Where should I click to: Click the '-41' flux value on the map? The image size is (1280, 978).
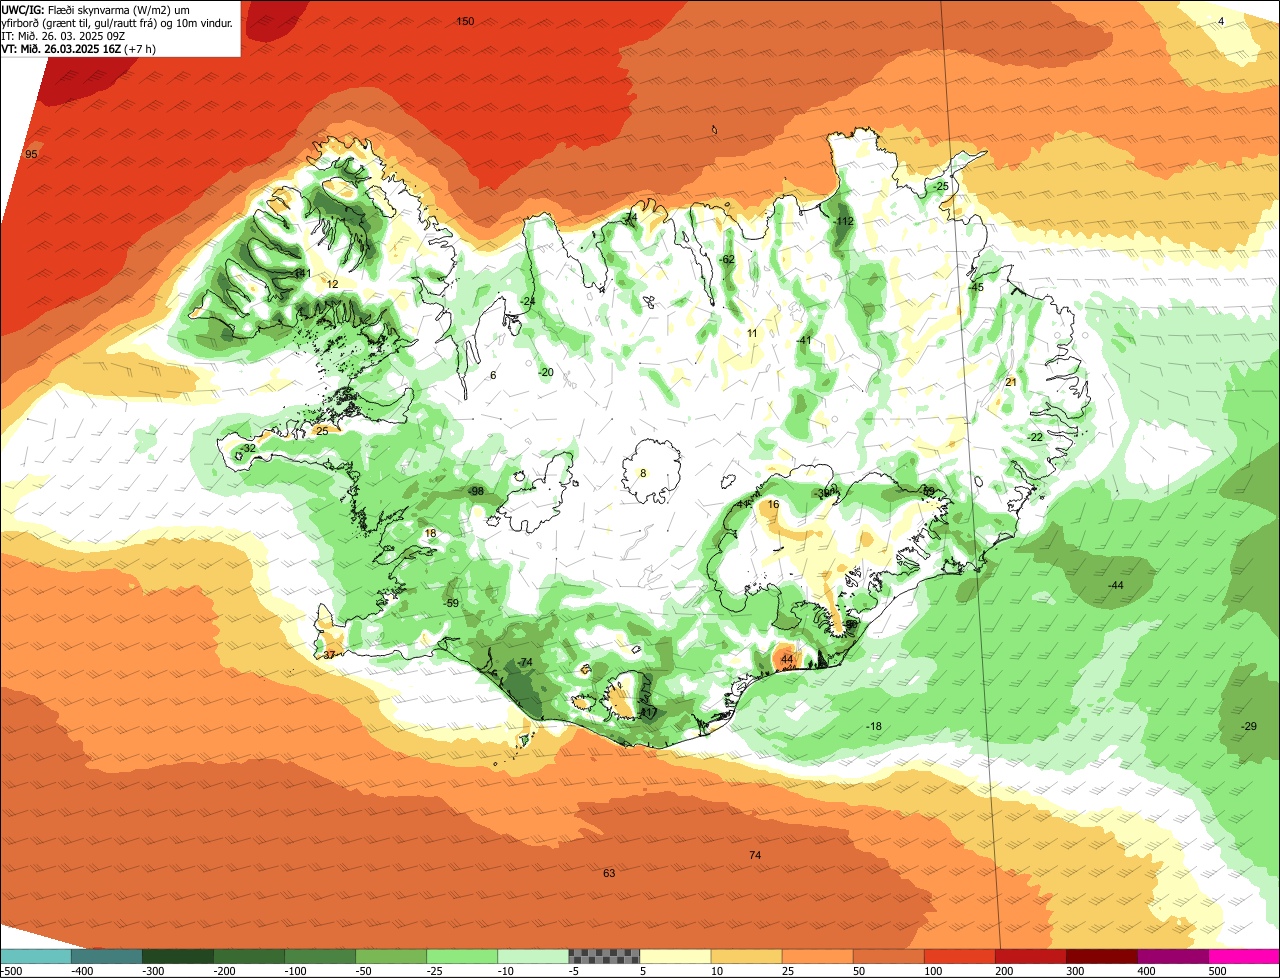[803, 340]
